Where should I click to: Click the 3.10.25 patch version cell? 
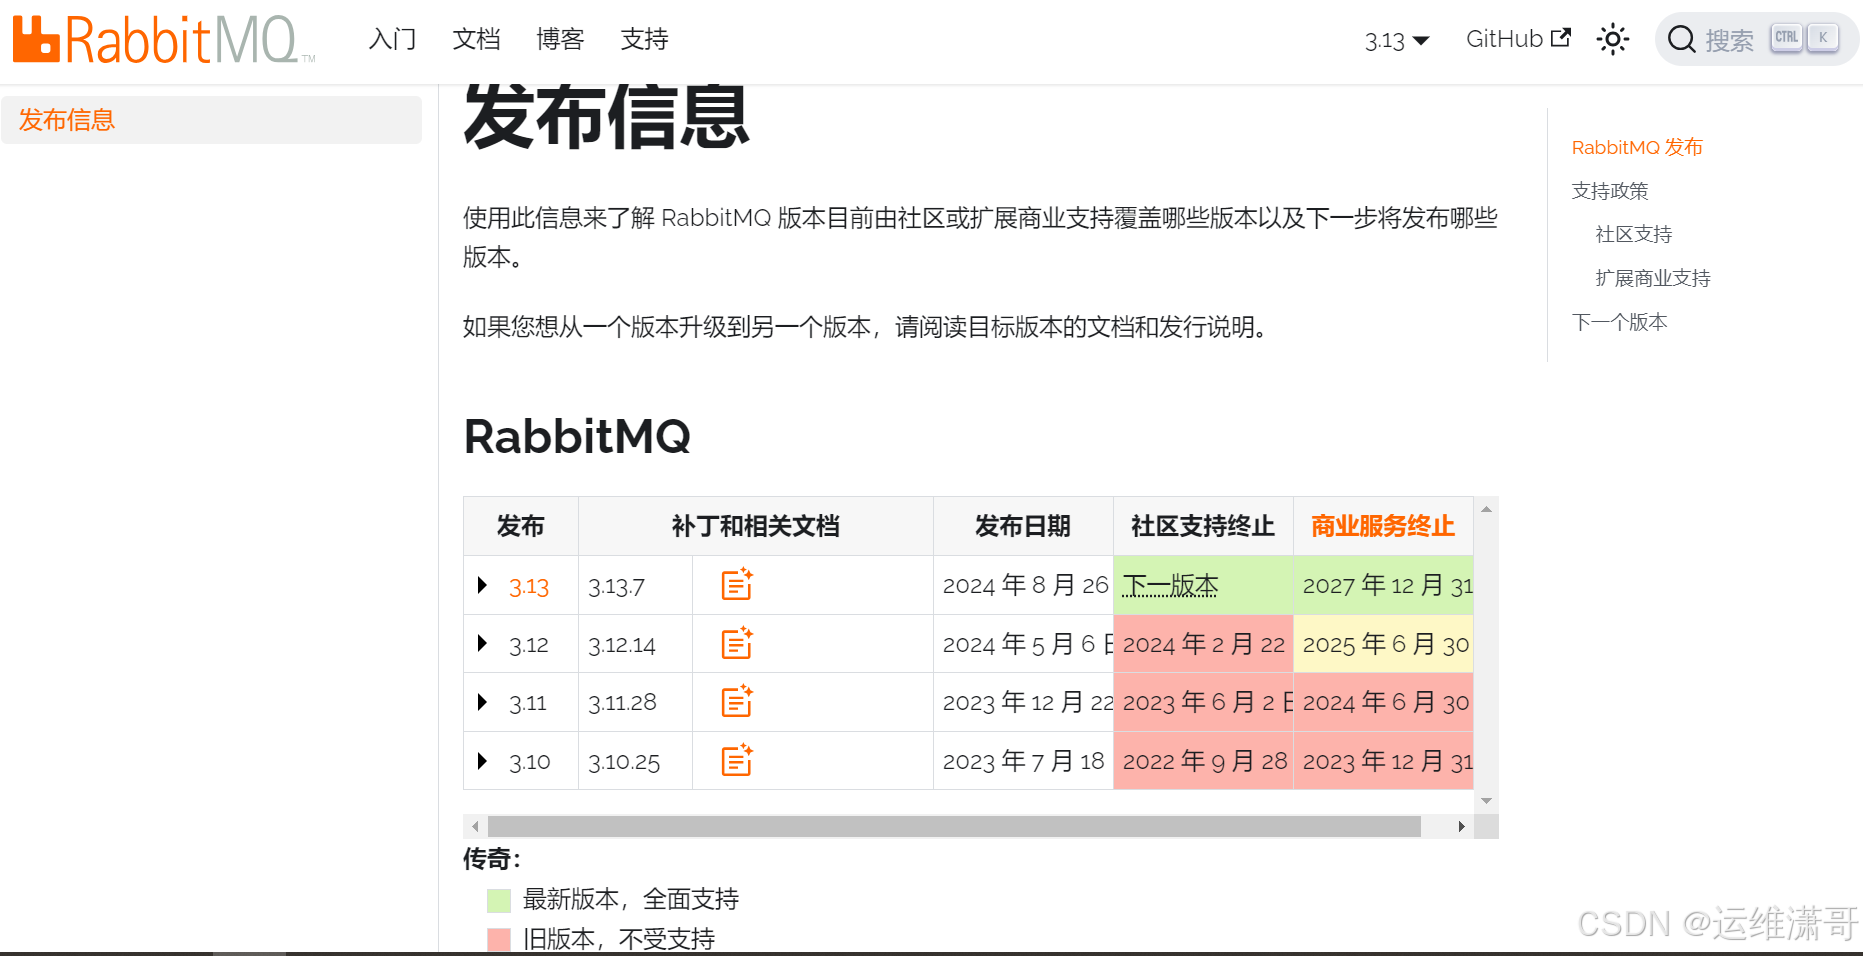[x=635, y=761]
